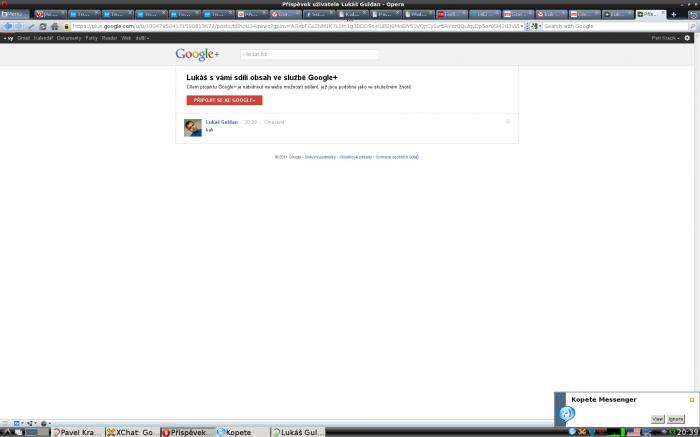700x437 pixels.
Task: Open the Smluvní podmínky footer link
Action: (x=320, y=157)
